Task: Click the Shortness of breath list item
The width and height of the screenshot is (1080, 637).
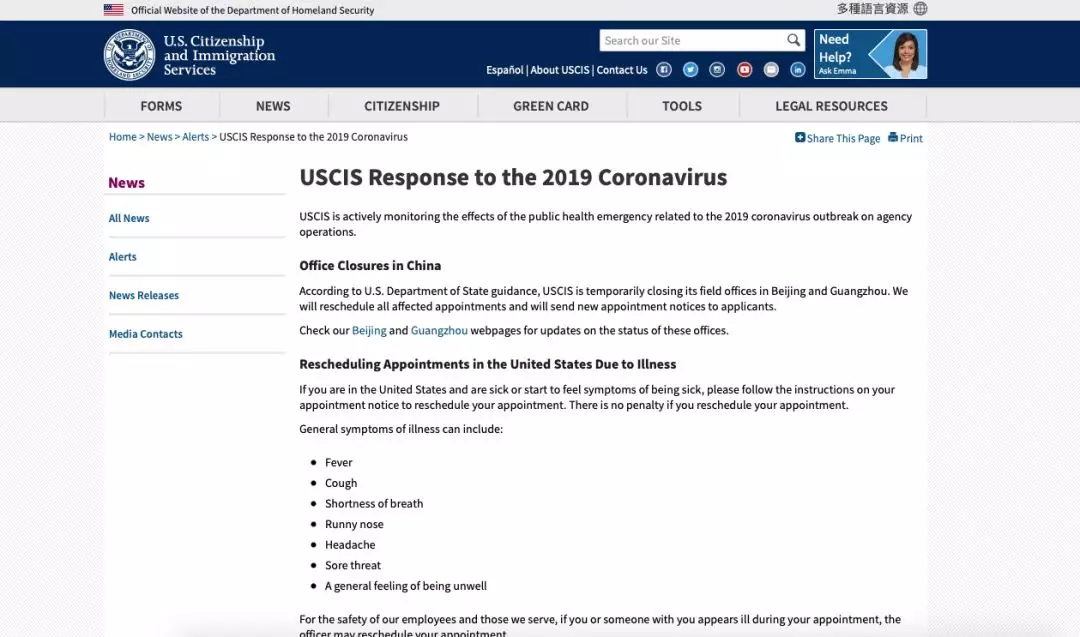Action: pyautogui.click(x=374, y=503)
